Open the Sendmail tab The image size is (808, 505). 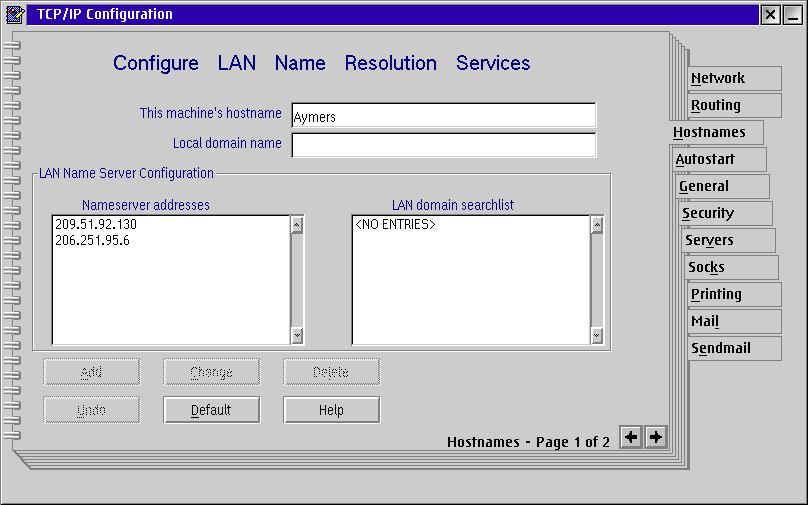[x=721, y=348]
